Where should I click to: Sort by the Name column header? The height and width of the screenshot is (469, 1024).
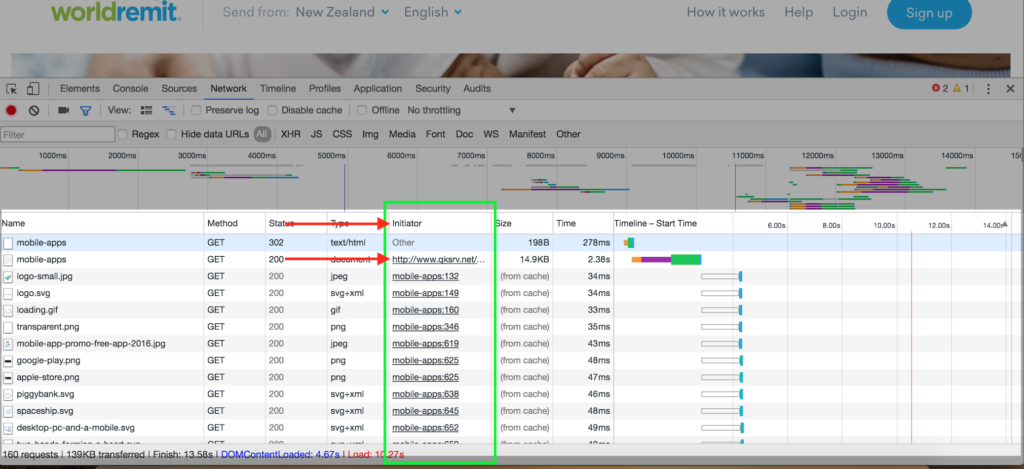[x=102, y=223]
